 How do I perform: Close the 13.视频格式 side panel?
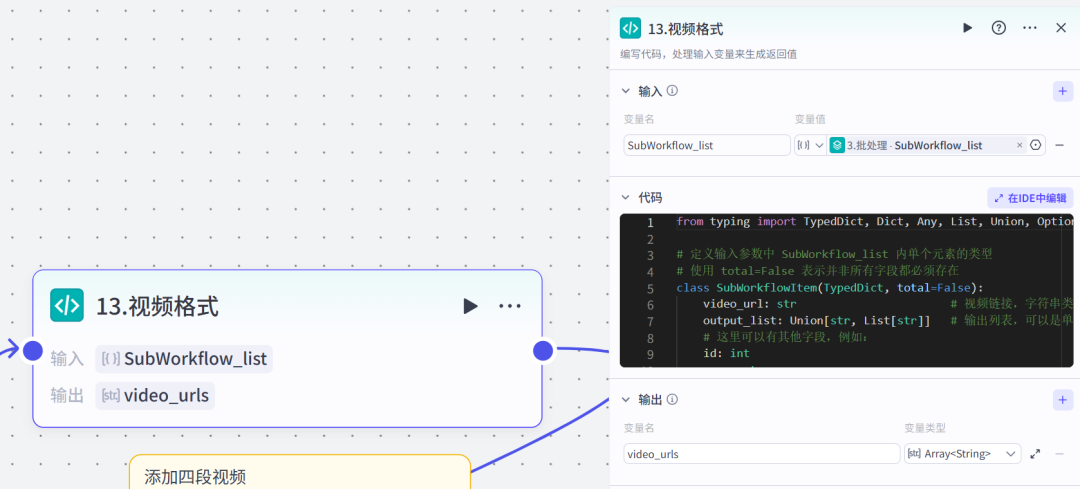(x=1061, y=28)
